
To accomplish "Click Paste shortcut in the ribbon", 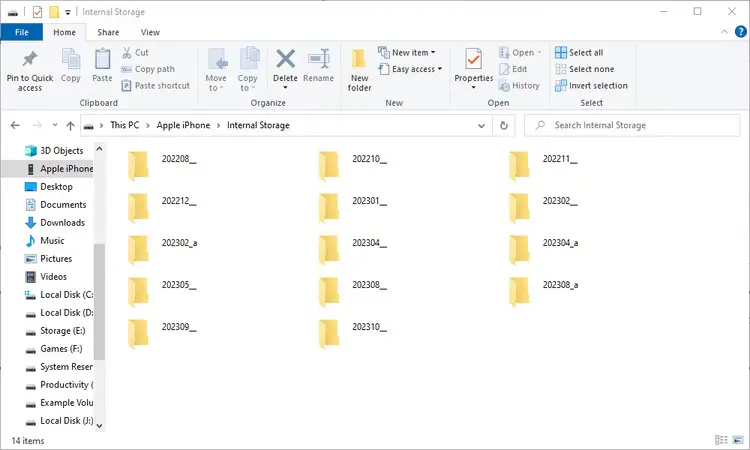I will point(155,86).
